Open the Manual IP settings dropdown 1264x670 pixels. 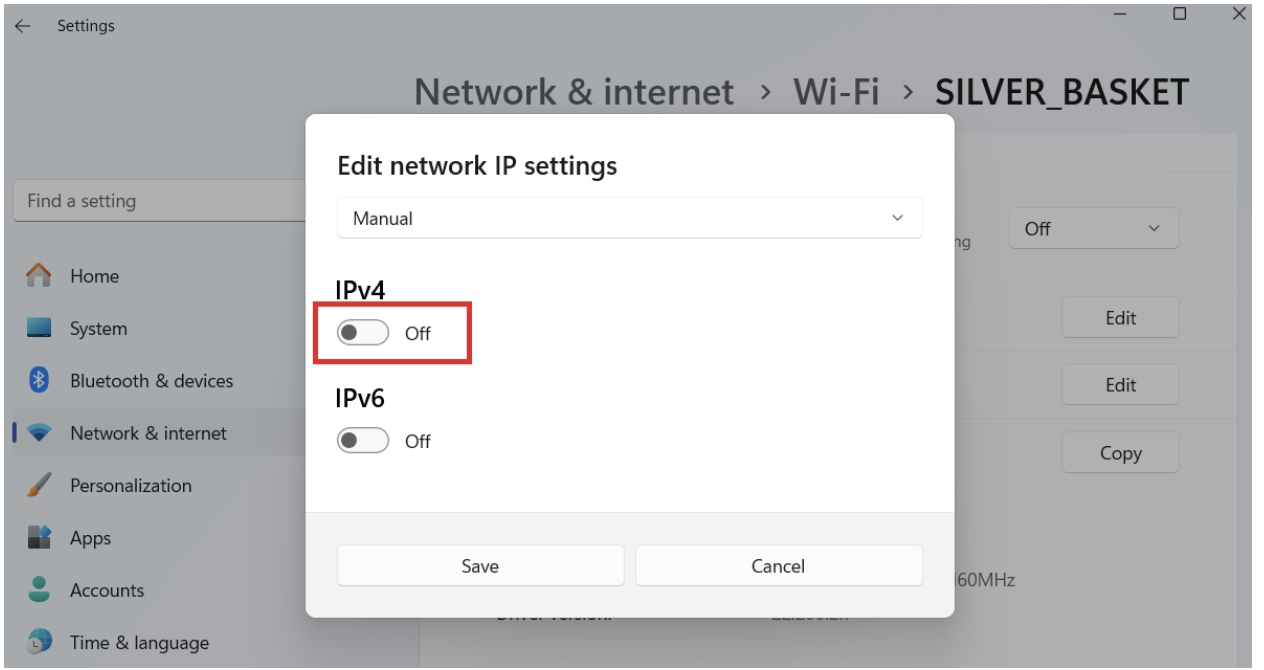pyautogui.click(x=629, y=218)
